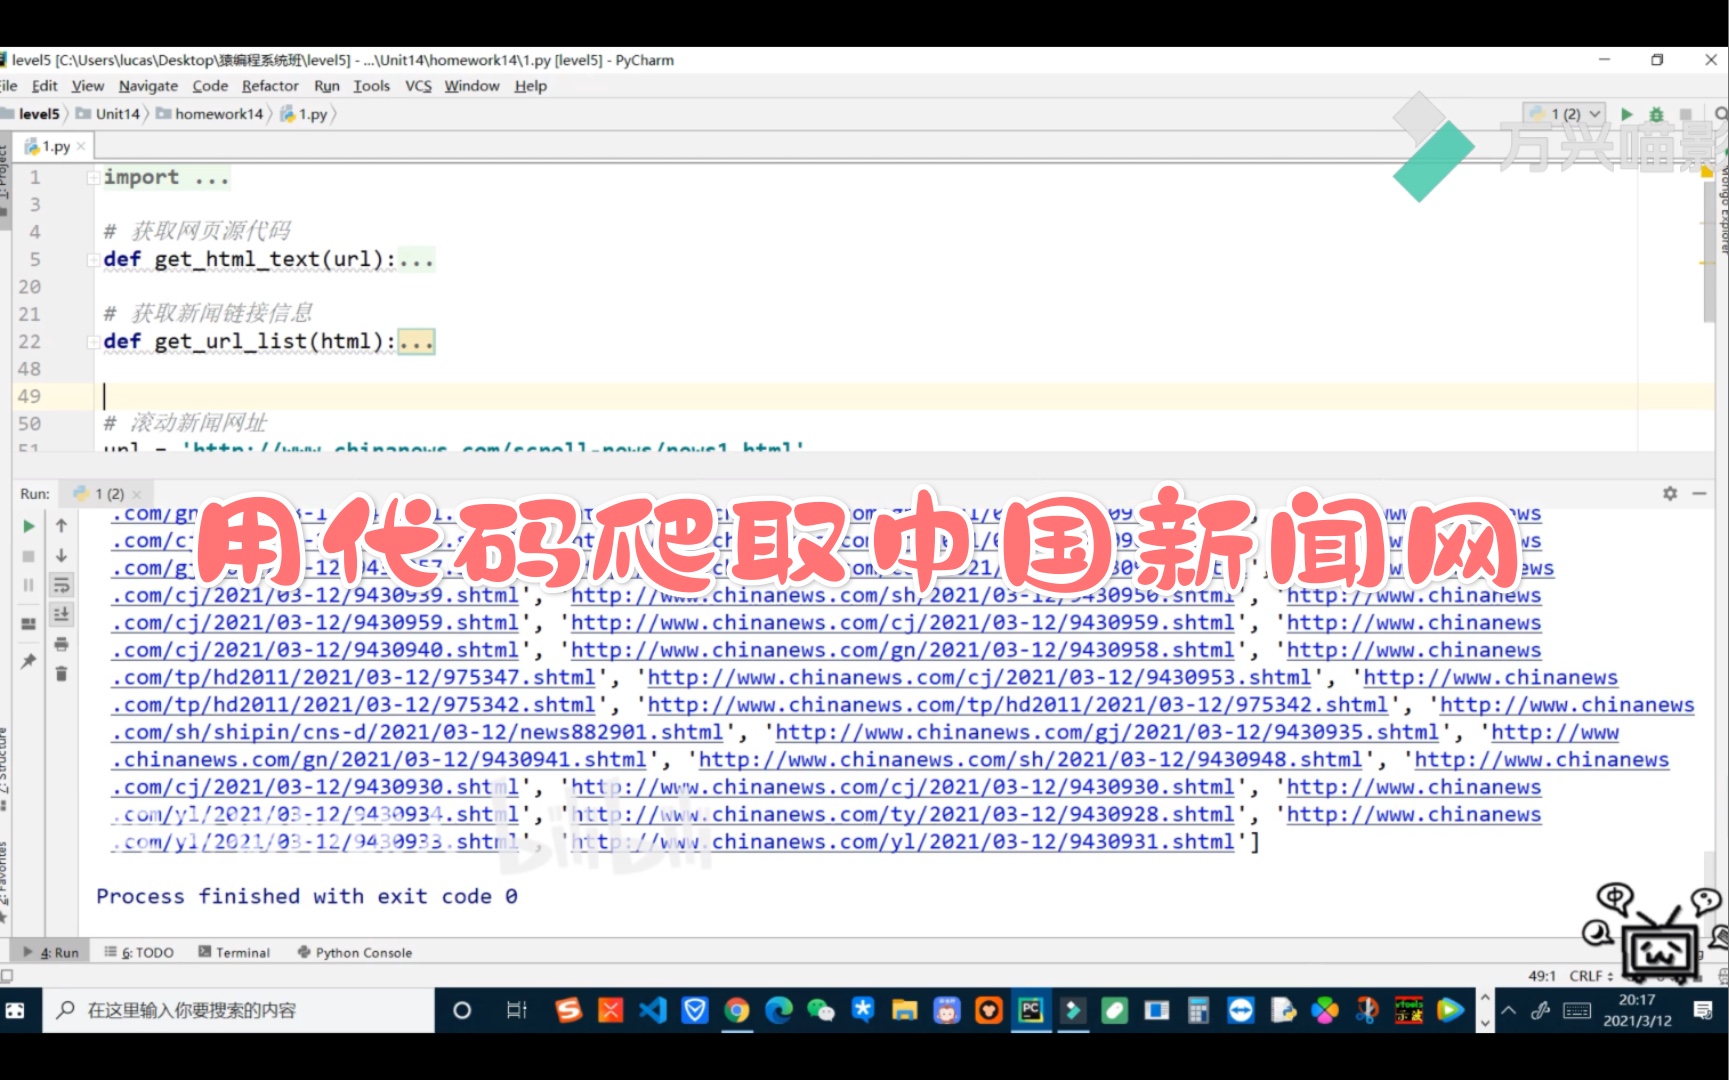Click the CRLF line separator in status bar
1729x1080 pixels.
click(x=1590, y=976)
